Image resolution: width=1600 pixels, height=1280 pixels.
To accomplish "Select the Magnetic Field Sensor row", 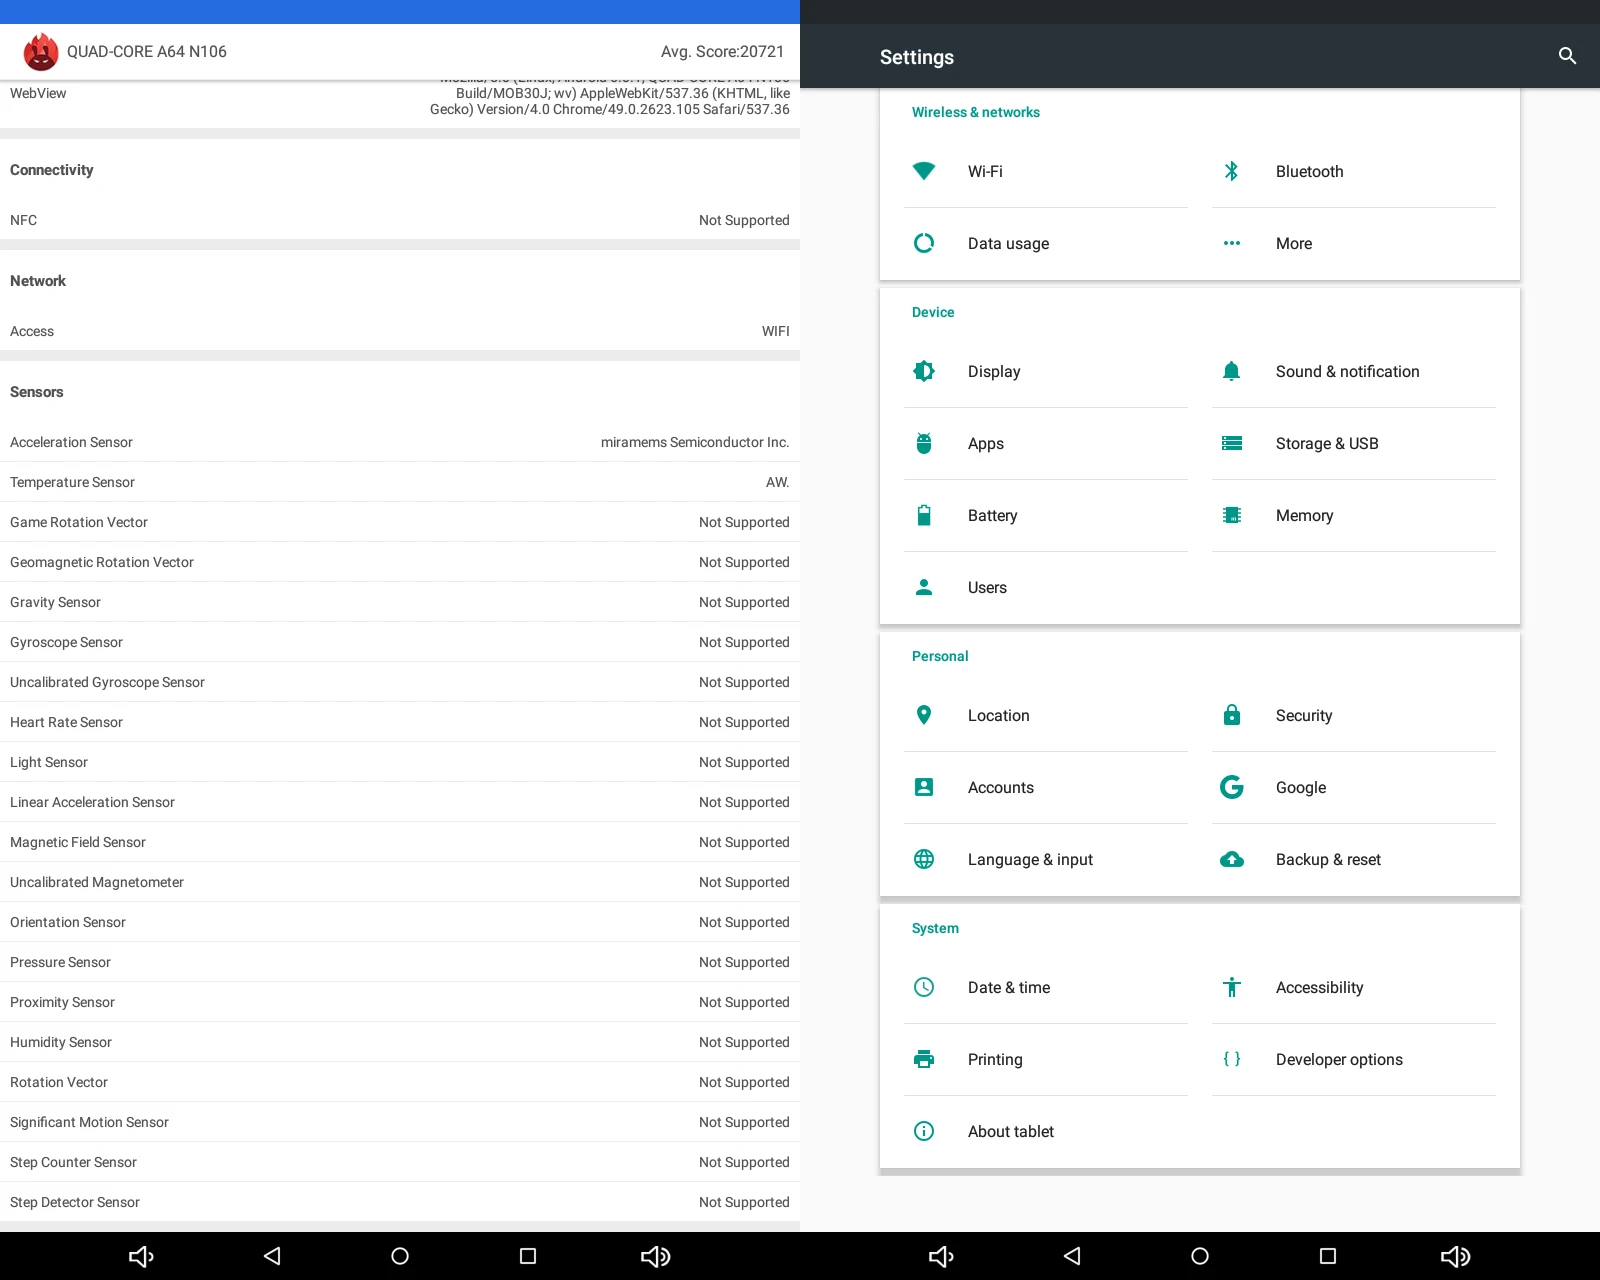I will [x=400, y=842].
